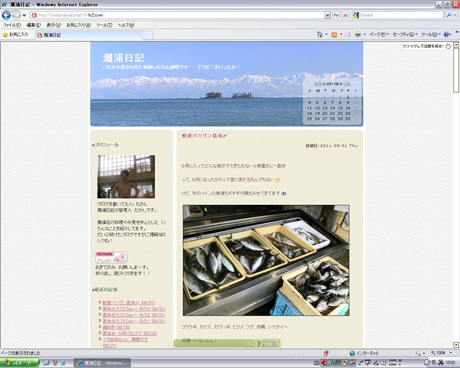Open the address bar history dropdown

click(327, 15)
